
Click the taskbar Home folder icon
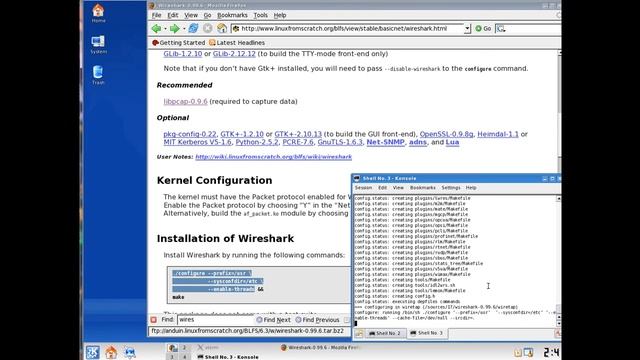pyautogui.click(x=111, y=352)
